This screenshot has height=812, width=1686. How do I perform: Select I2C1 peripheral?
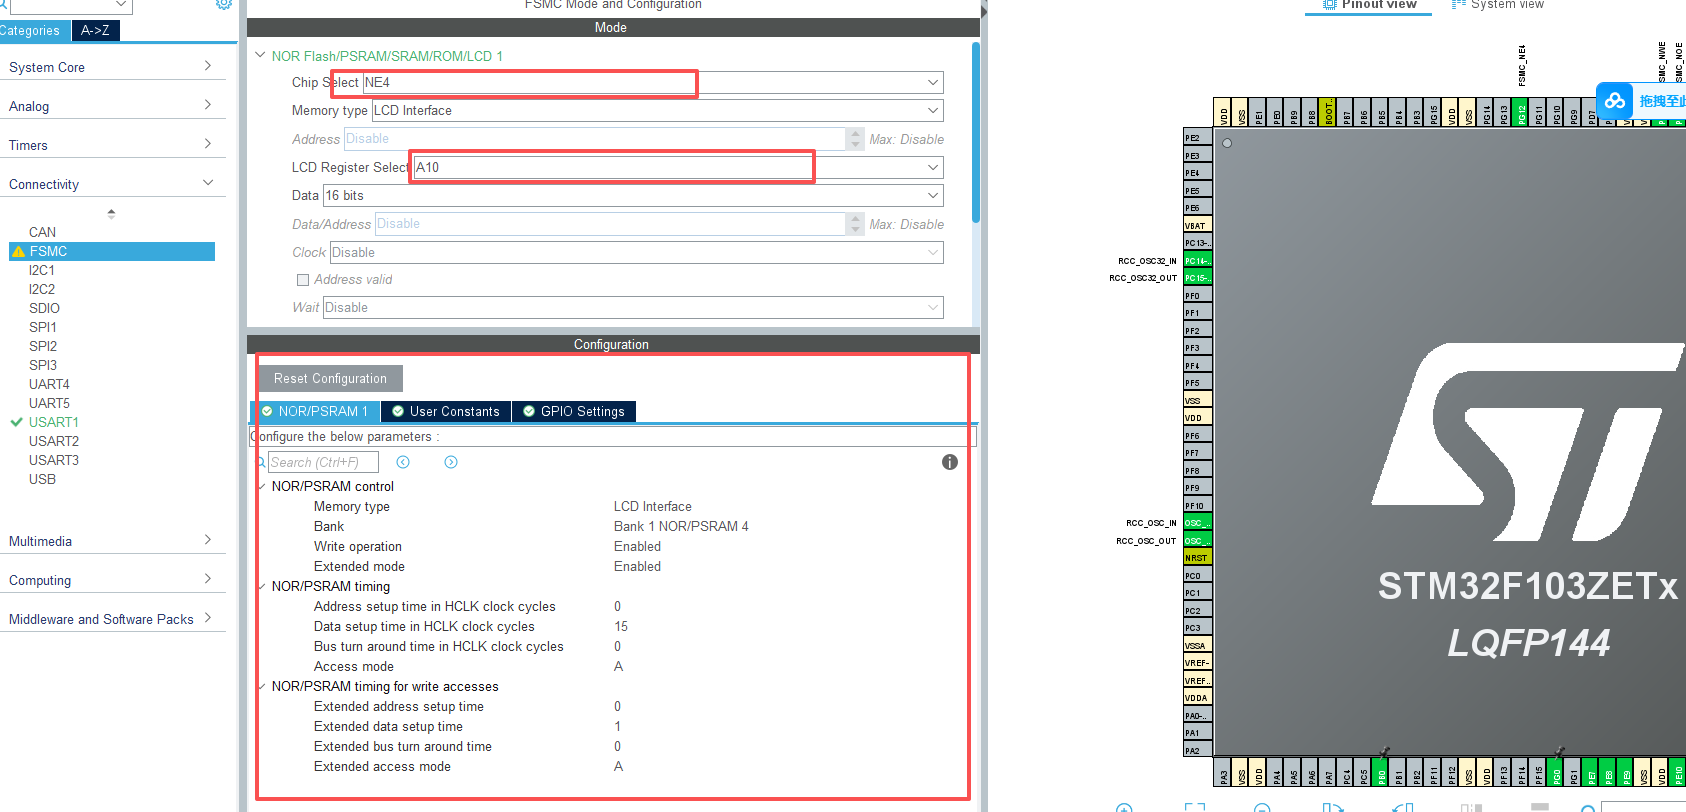(x=42, y=270)
